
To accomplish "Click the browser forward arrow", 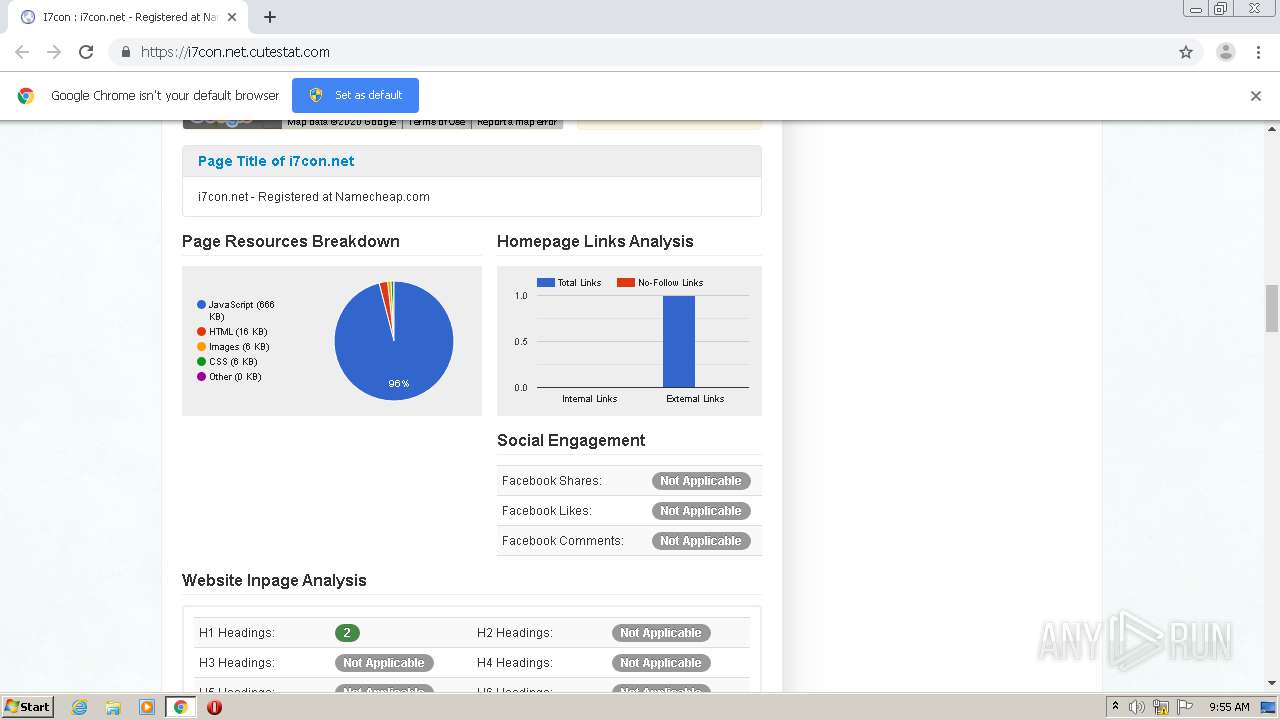I will [x=54, y=52].
